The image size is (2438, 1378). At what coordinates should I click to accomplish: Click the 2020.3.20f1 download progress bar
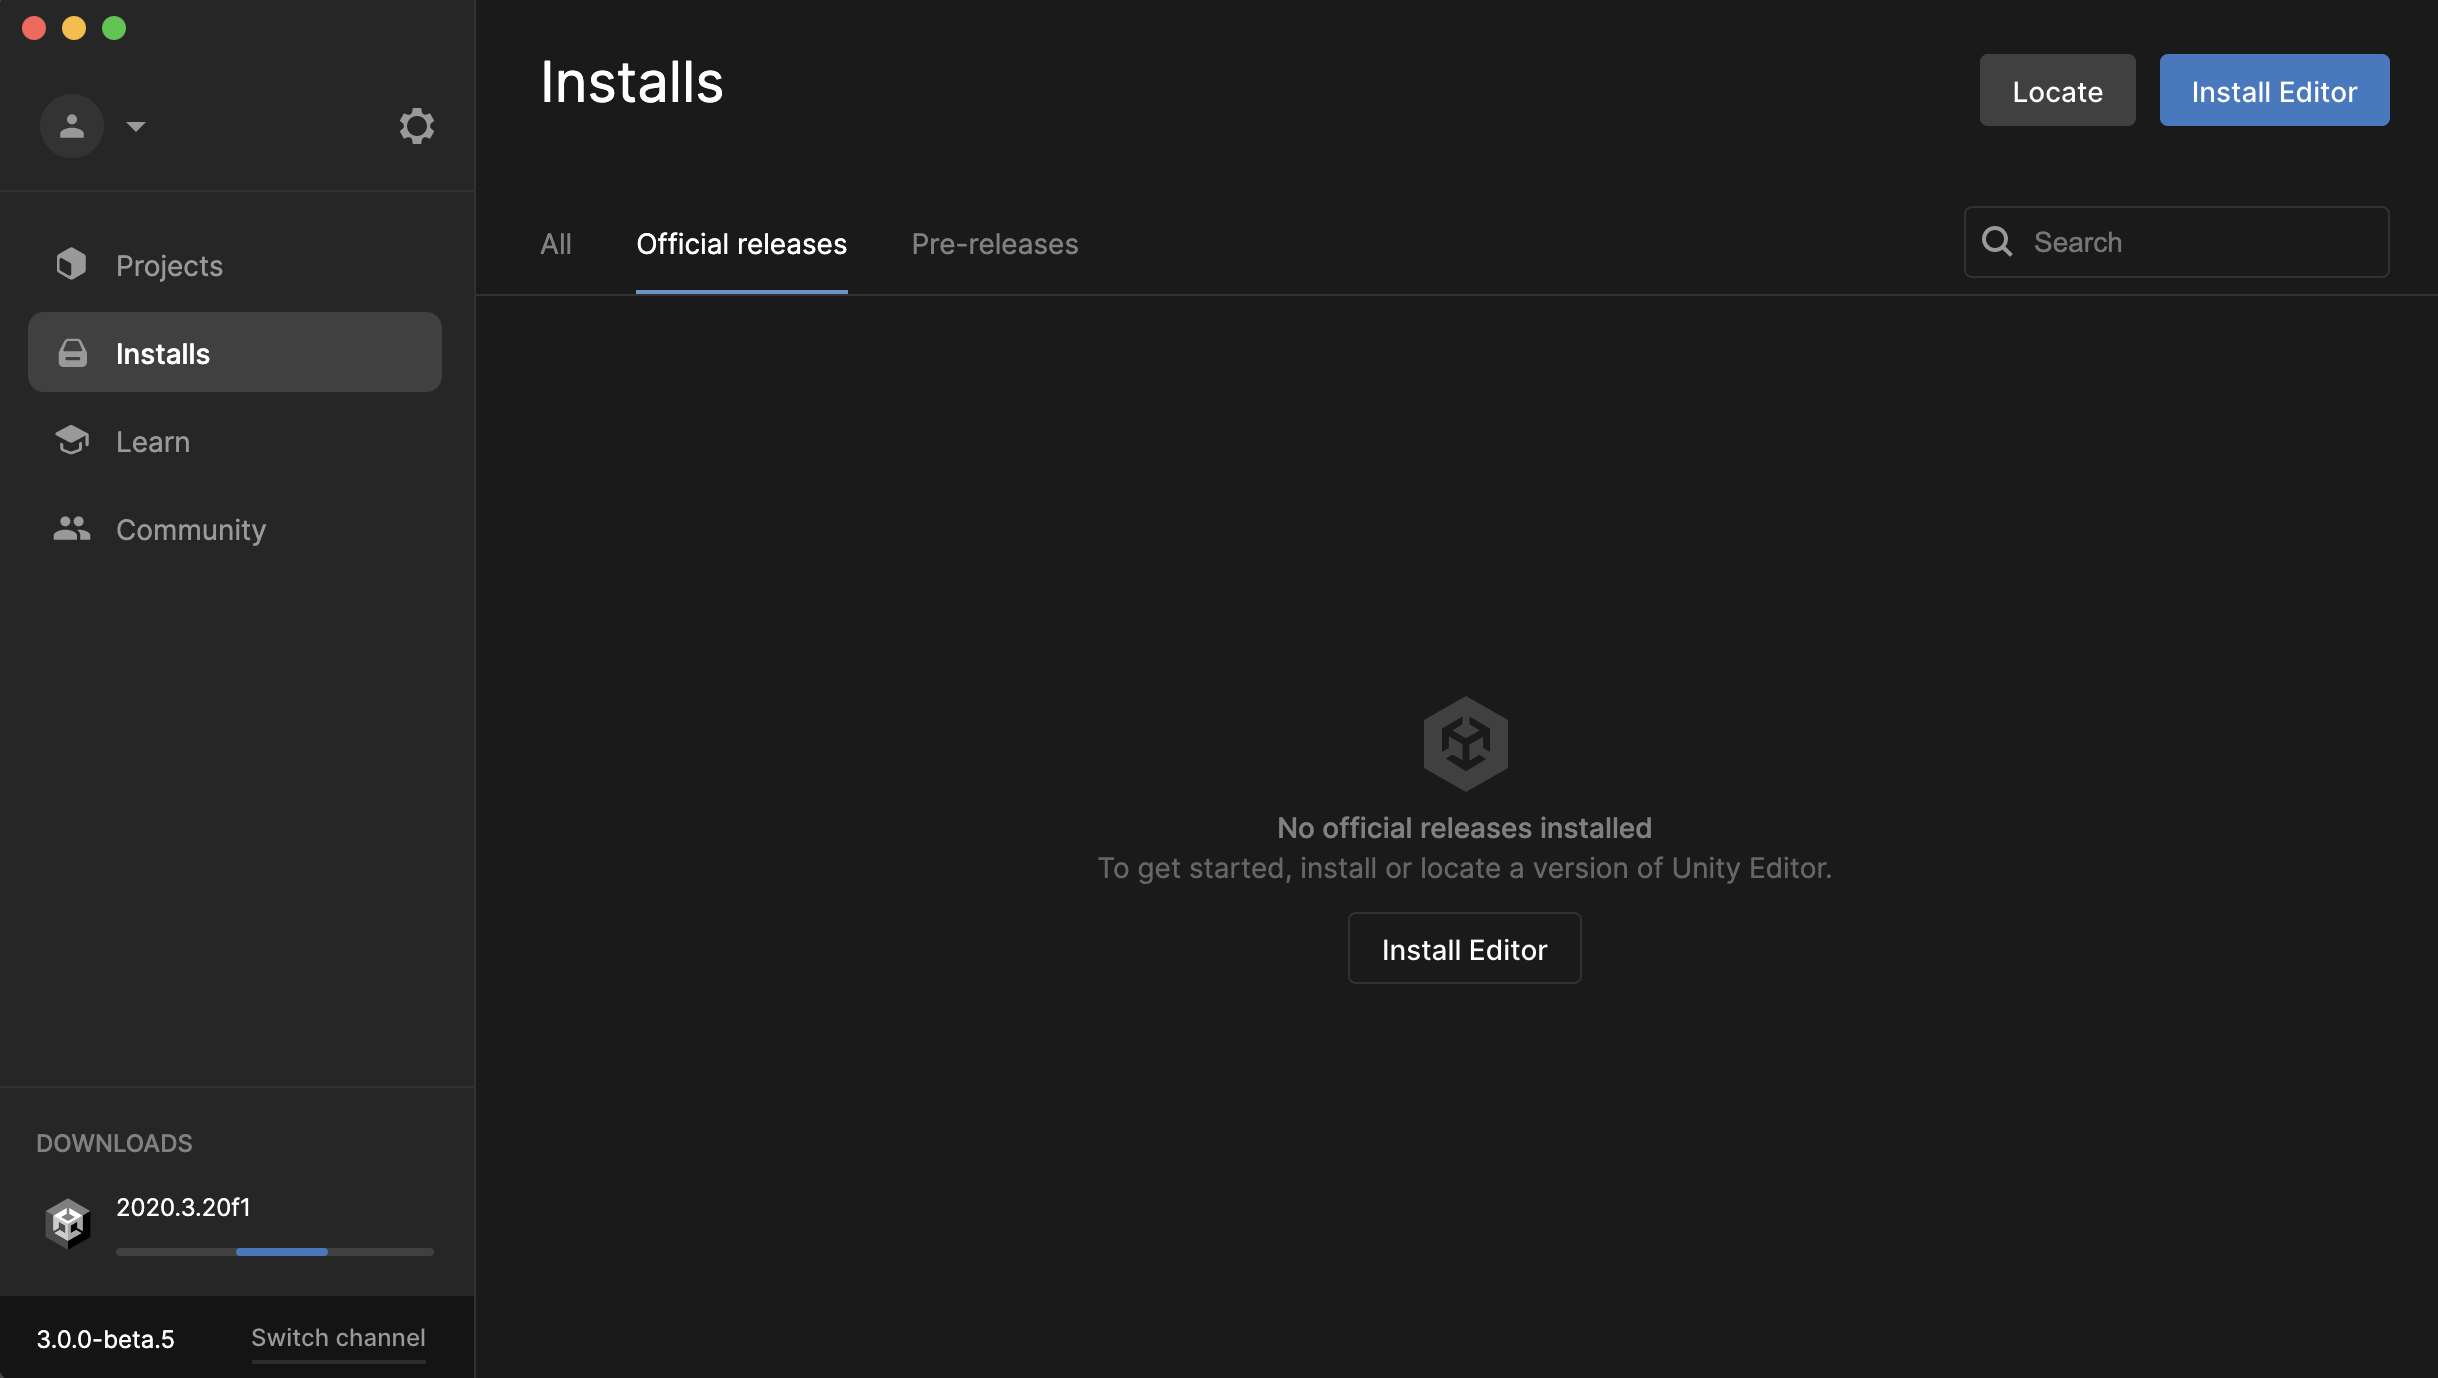(x=274, y=1252)
